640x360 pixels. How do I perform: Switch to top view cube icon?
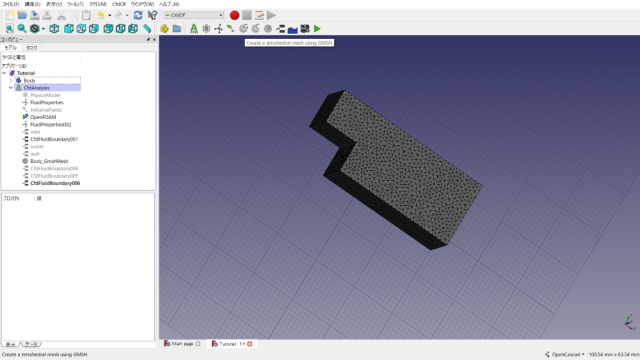tap(81, 29)
